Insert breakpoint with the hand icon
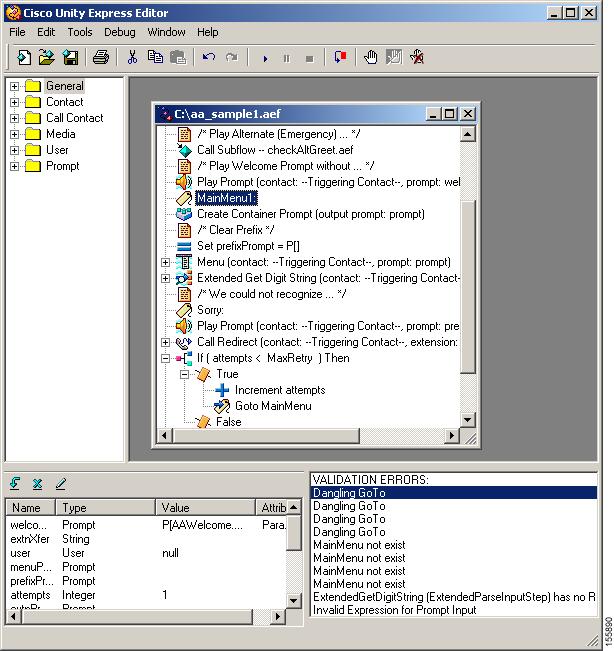Viewport: 614px width, 651px height. pyautogui.click(x=371, y=57)
